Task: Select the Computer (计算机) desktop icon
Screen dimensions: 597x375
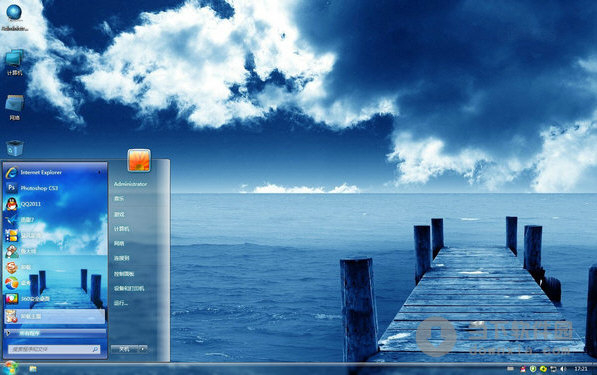Action: tap(14, 63)
